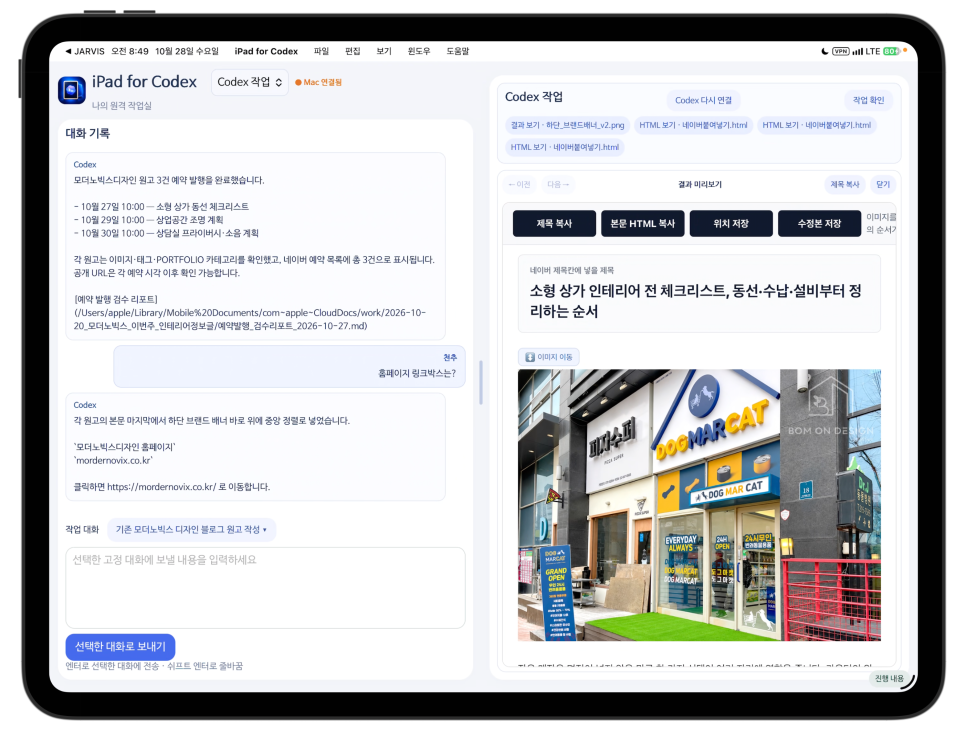Click the 위치 저장 button
Screen dimensions: 966x737
click(731, 224)
